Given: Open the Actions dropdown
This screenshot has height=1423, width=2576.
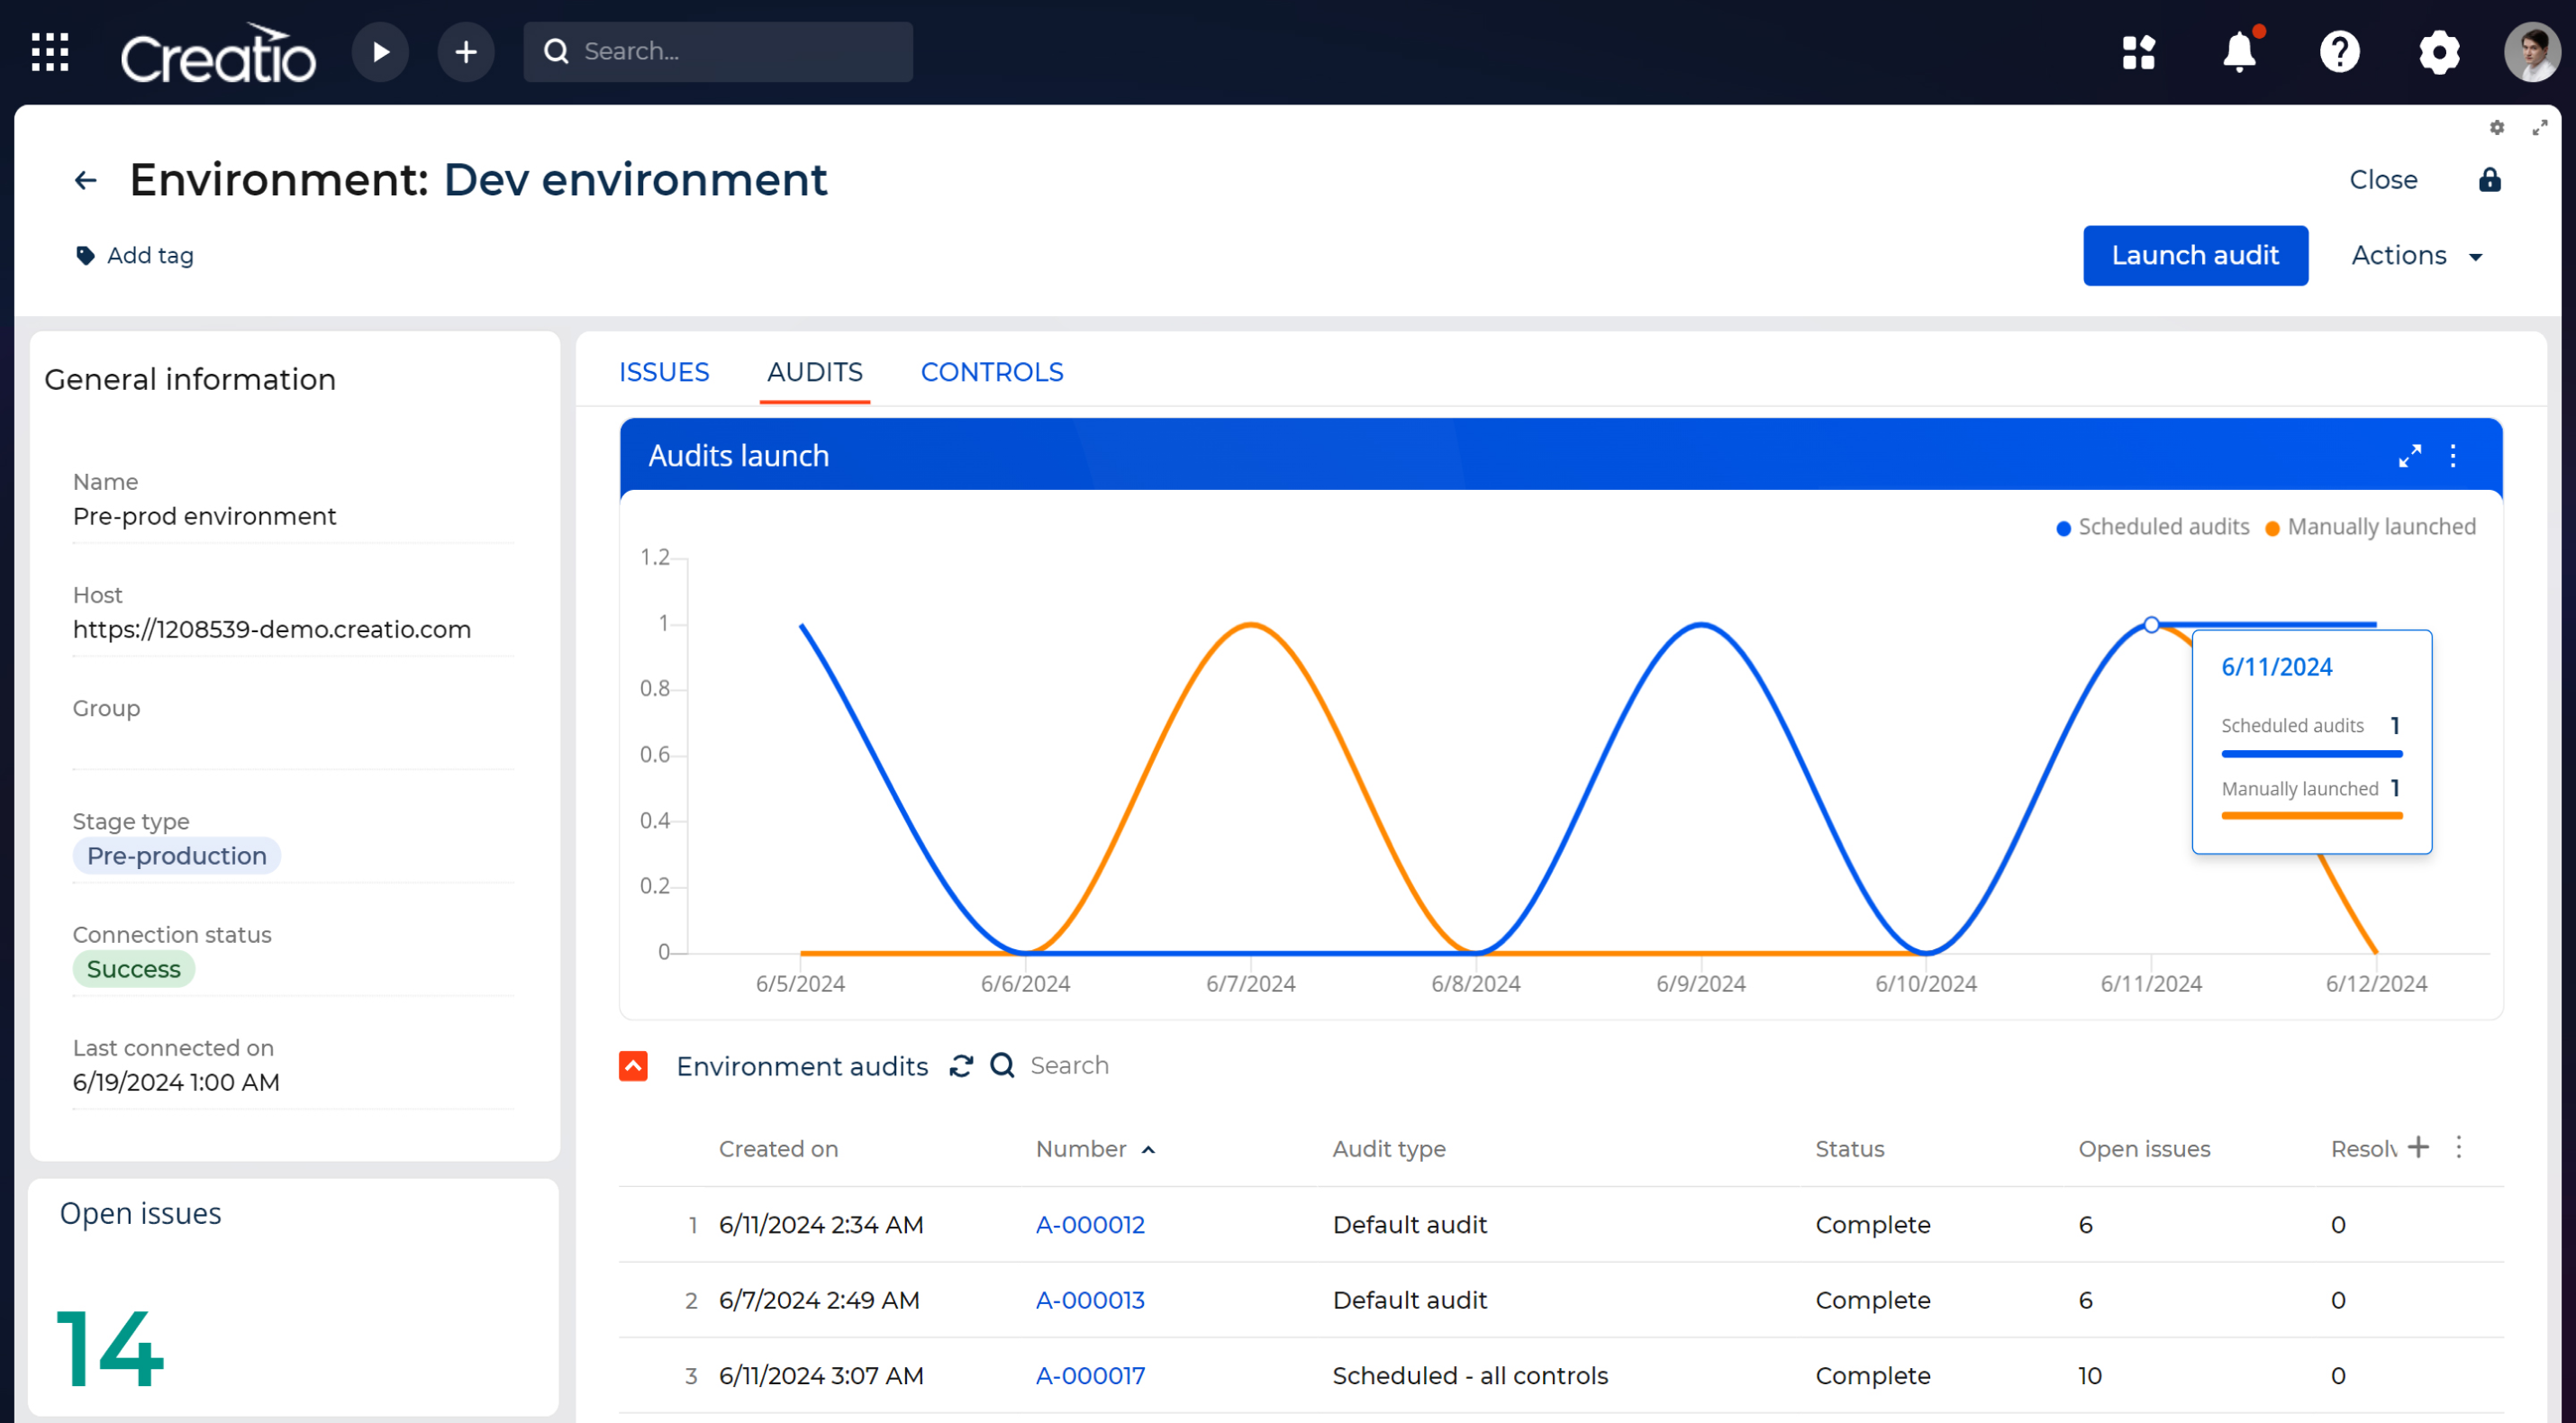Looking at the screenshot, I should [x=2416, y=255].
